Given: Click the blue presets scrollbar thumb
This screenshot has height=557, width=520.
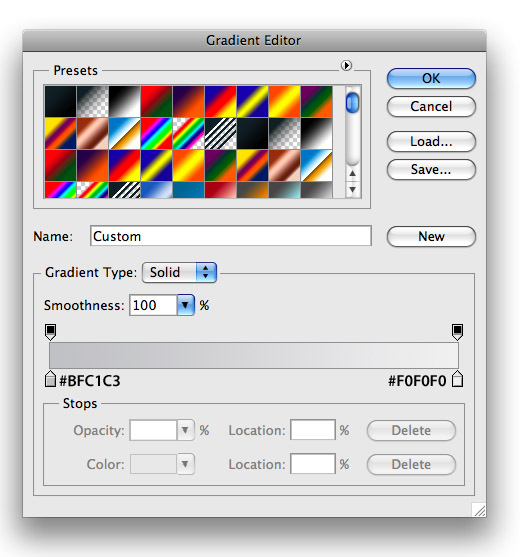Looking at the screenshot, I should (x=352, y=103).
